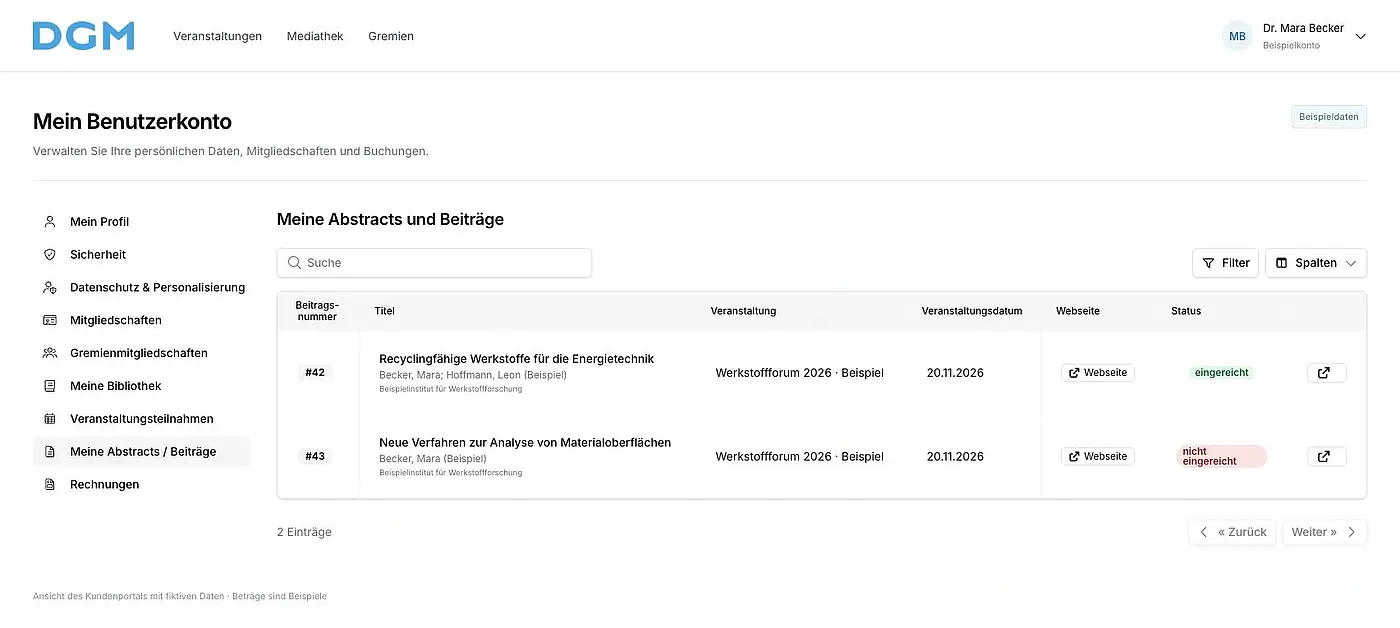Open the Spalten dropdown
Image resolution: width=1400 pixels, height=628 pixels.
pos(1316,263)
